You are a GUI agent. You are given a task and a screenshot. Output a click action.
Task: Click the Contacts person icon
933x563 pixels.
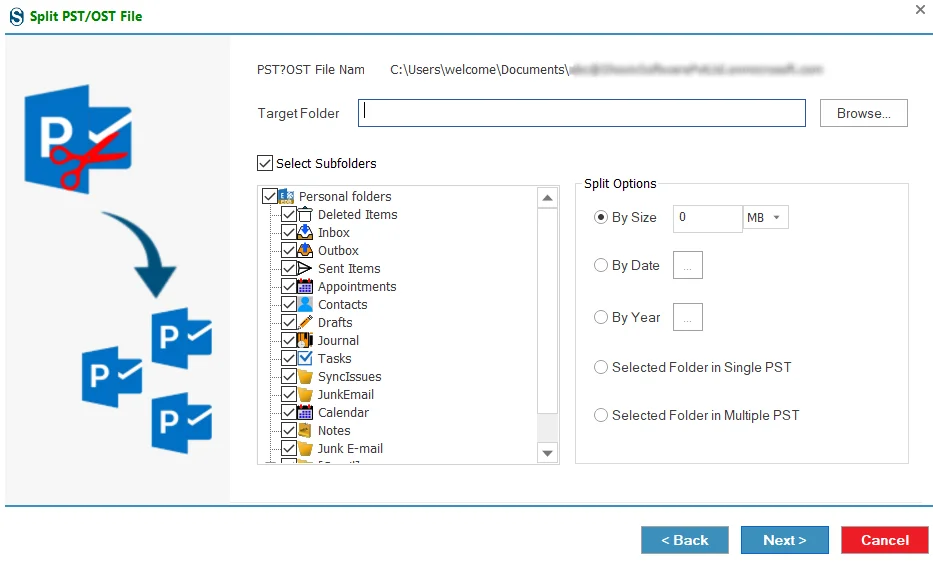(x=305, y=304)
